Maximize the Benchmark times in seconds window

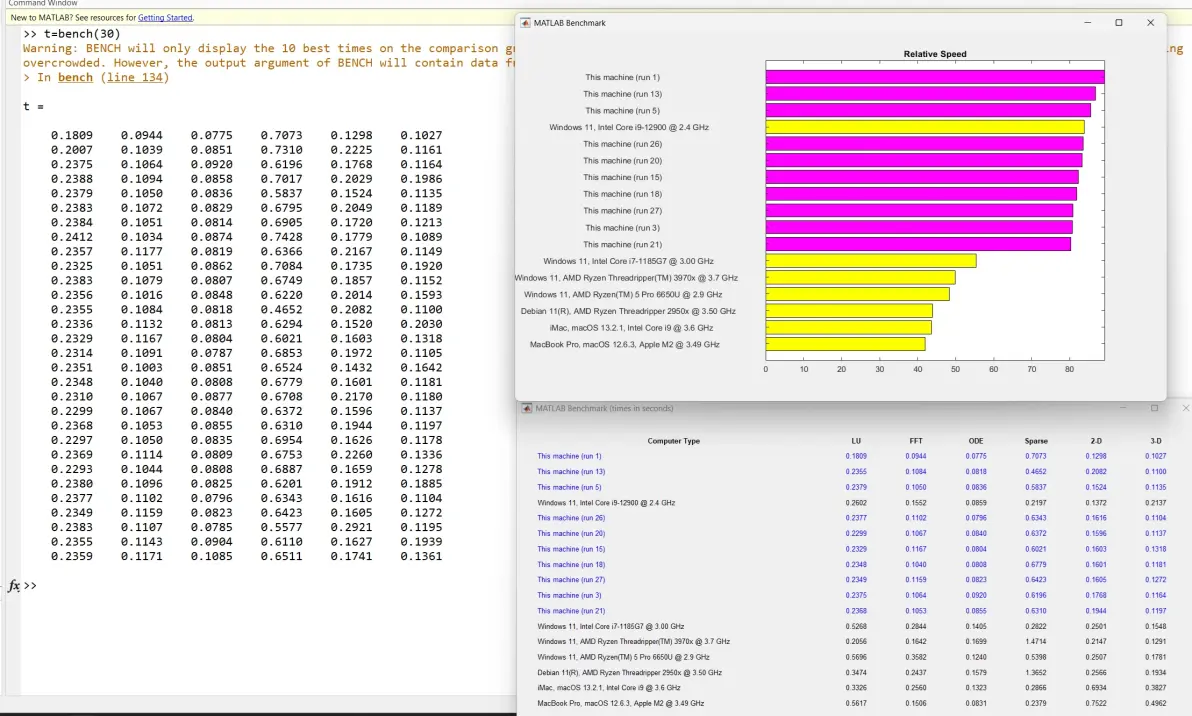(1154, 408)
